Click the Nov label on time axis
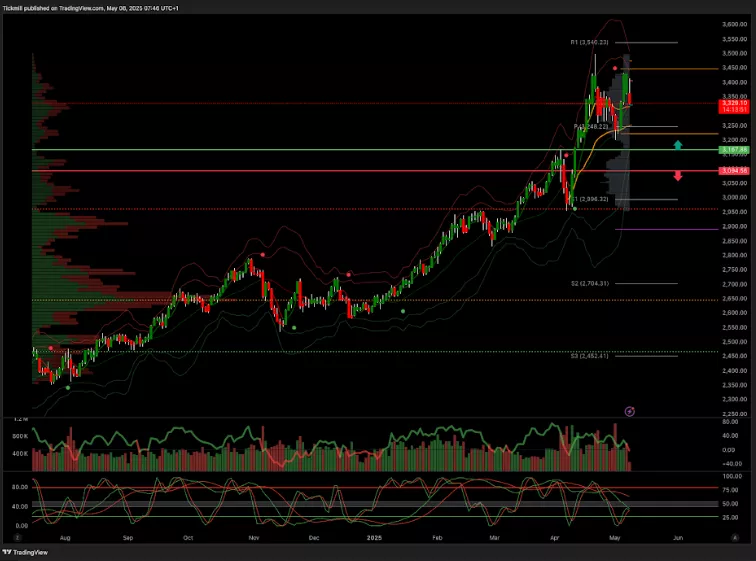Screen dimensions: 756x561 [x=254, y=537]
